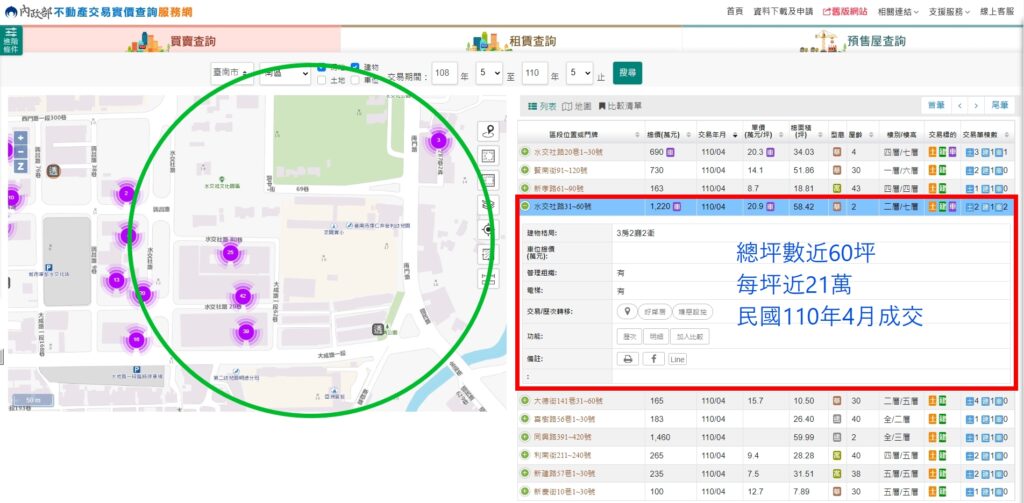Toggle the 土地 checkbox
1024x503 pixels.
tap(322, 80)
